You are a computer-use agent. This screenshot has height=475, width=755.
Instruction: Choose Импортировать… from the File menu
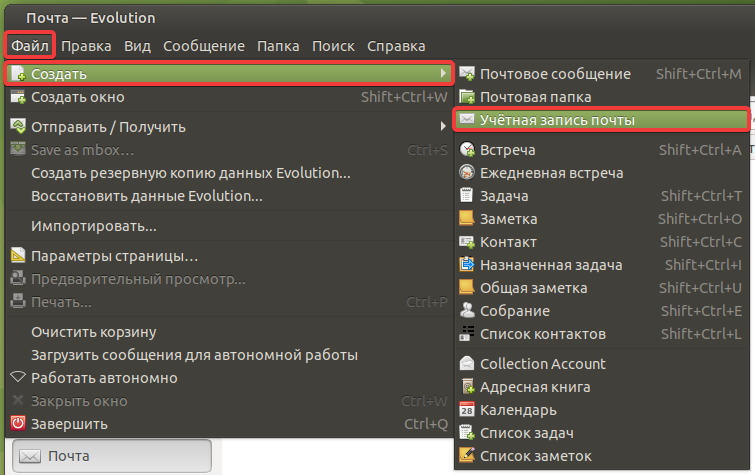coord(93,226)
